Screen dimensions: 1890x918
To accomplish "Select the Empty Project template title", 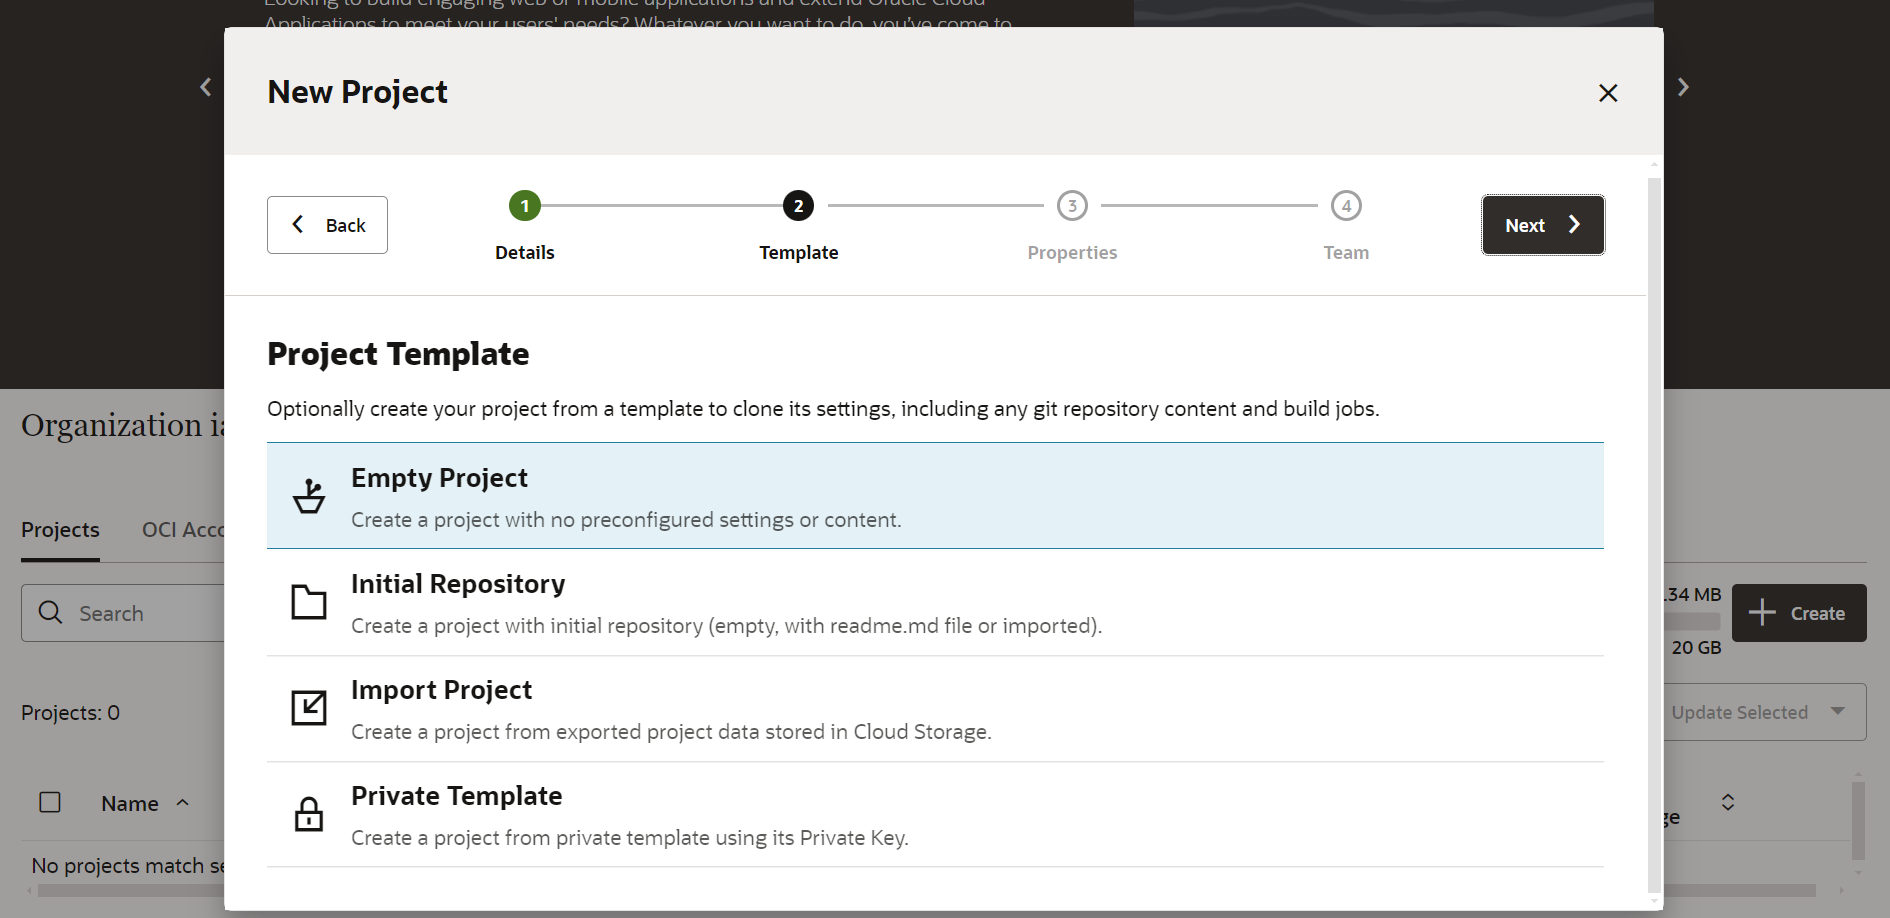I will coord(439,478).
